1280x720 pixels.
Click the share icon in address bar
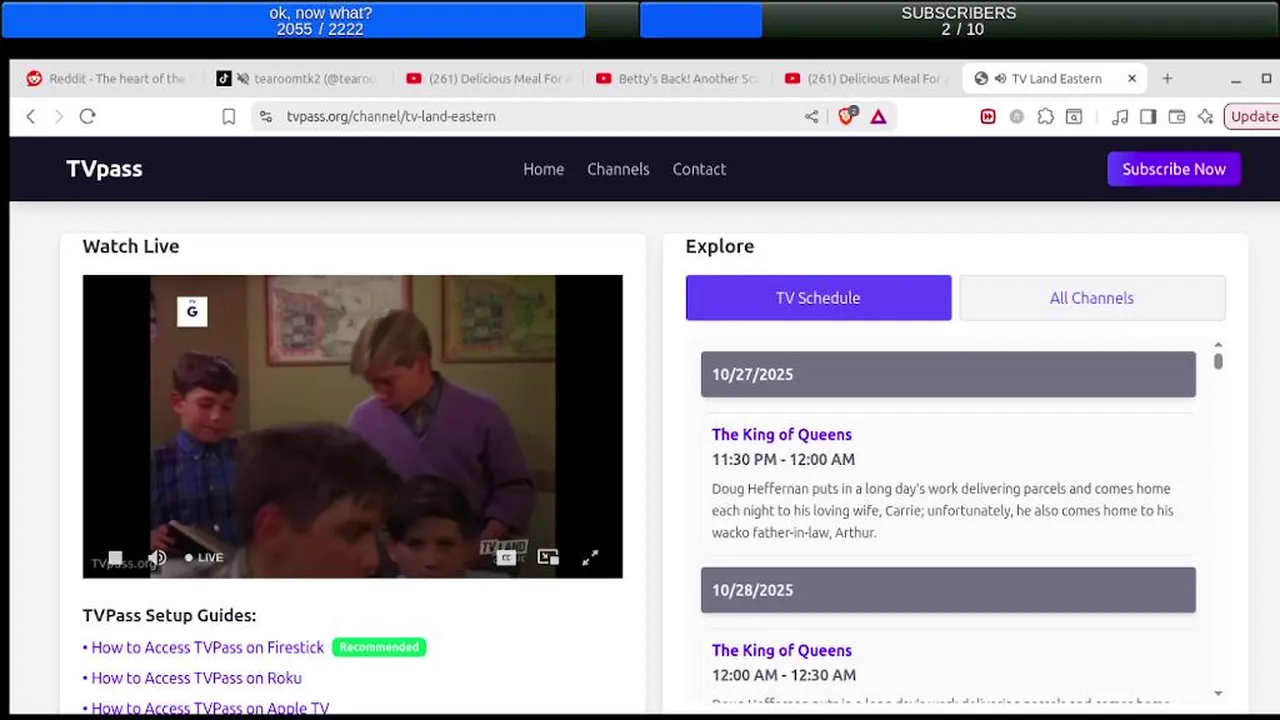point(811,117)
